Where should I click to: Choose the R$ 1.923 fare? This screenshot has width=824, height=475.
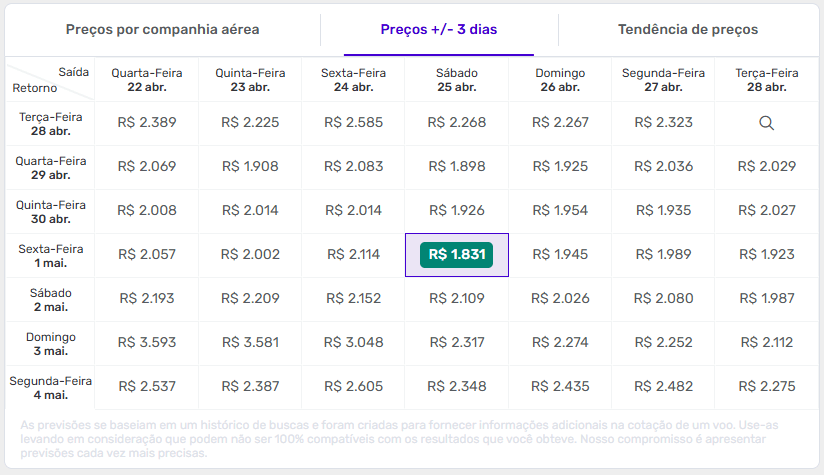(x=766, y=255)
